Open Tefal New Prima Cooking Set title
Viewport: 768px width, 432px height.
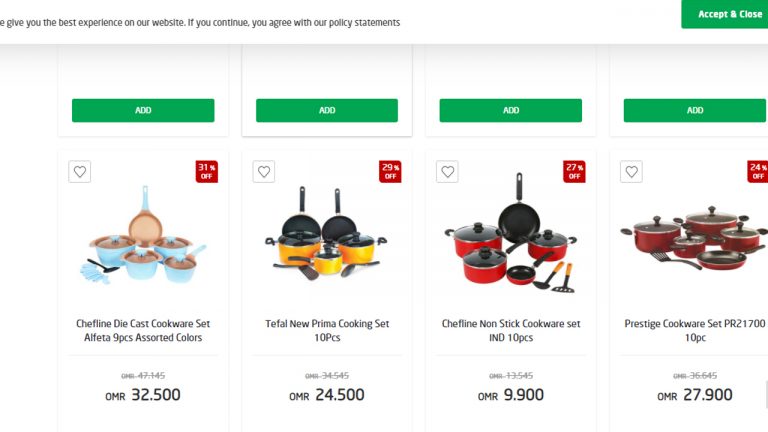(x=327, y=331)
